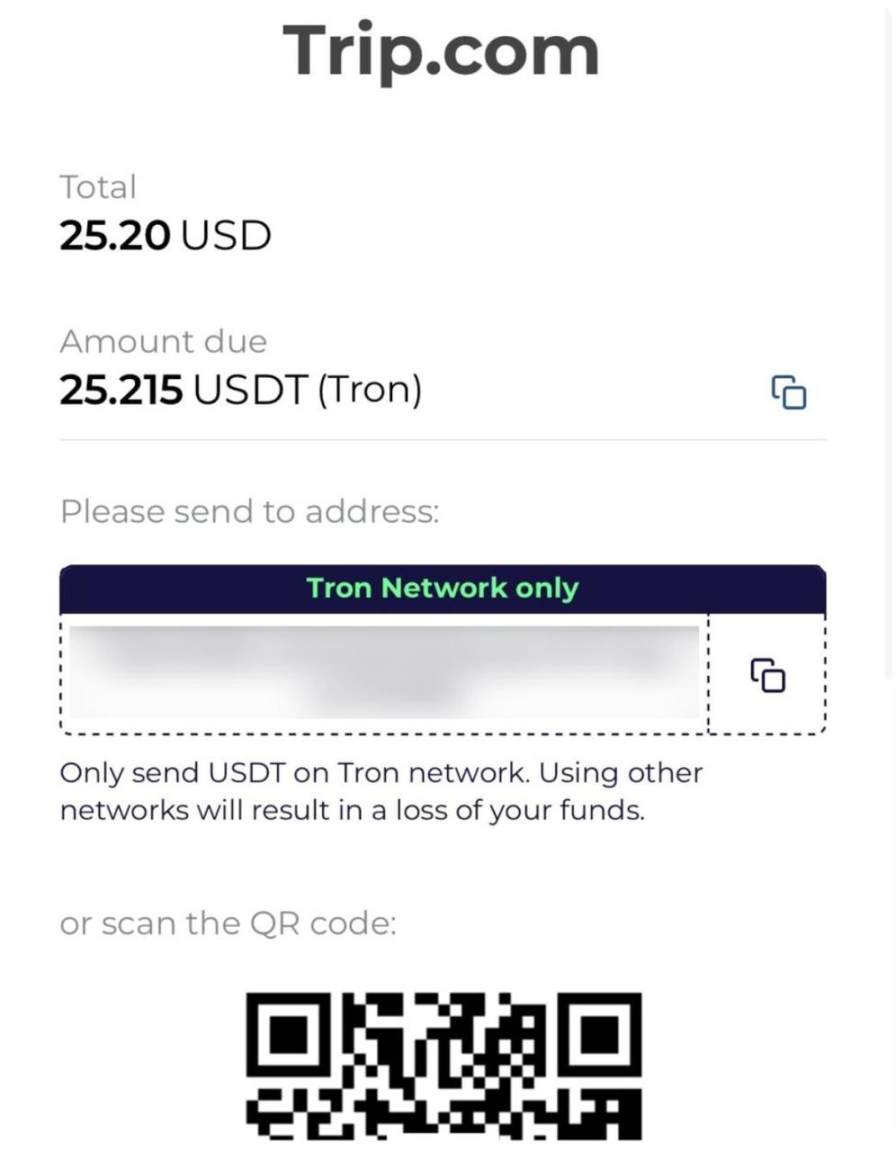Click the "(Tron)" network text in amount due
This screenshot has width=896, height=1152.
tap(369, 391)
